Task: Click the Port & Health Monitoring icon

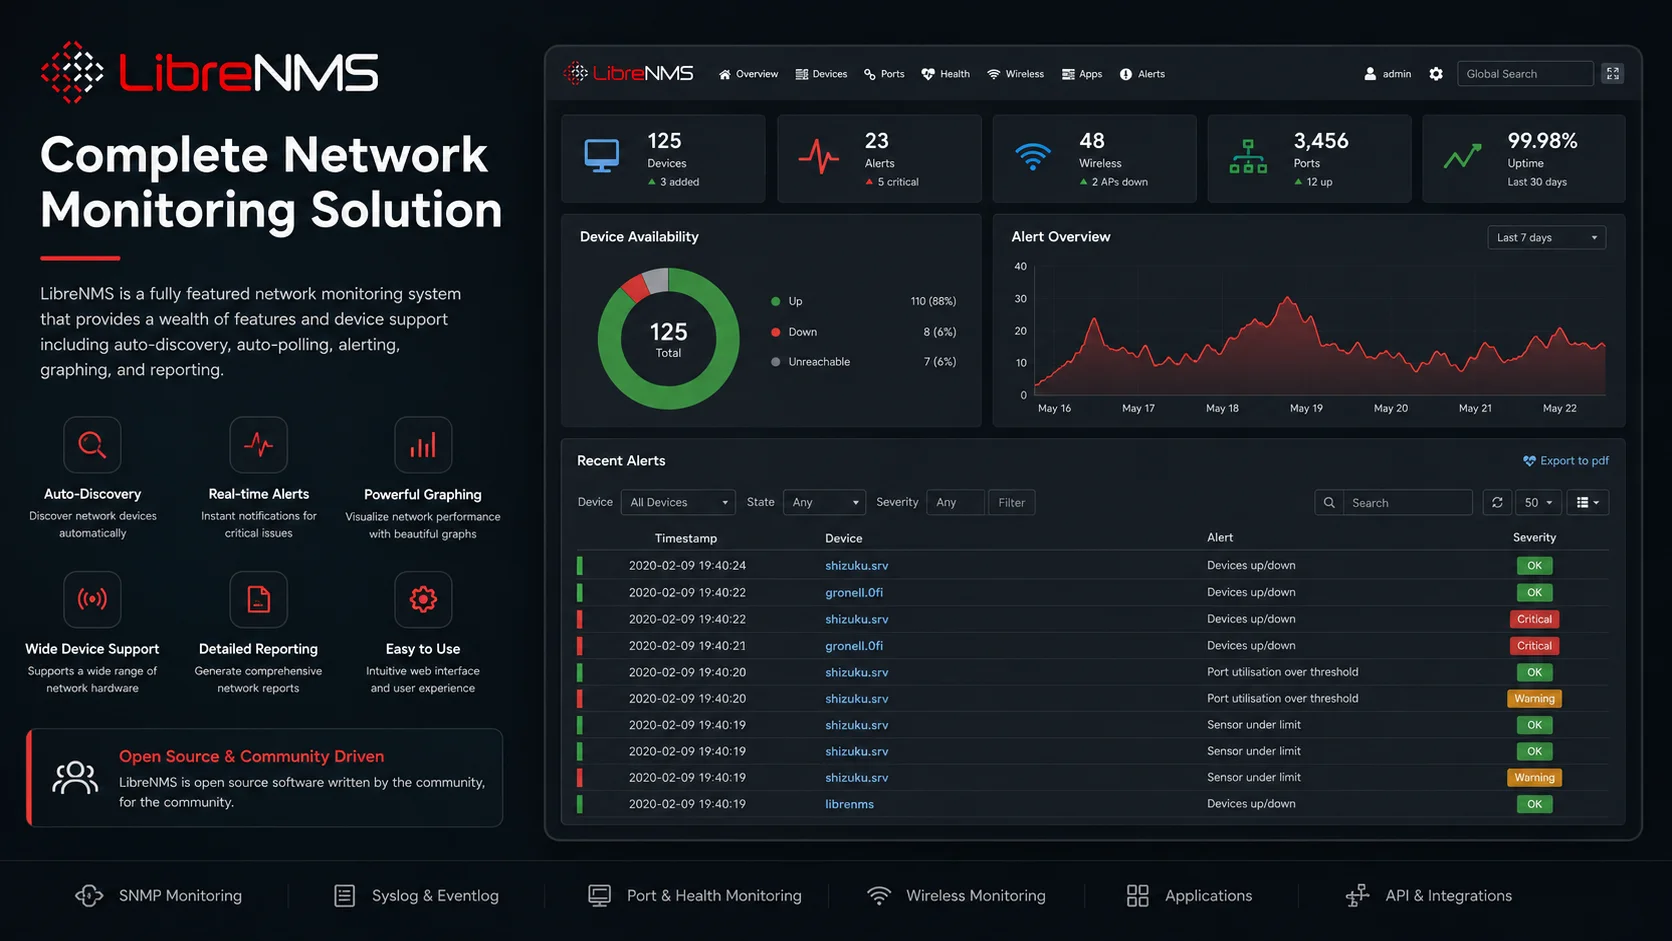Action: click(599, 896)
